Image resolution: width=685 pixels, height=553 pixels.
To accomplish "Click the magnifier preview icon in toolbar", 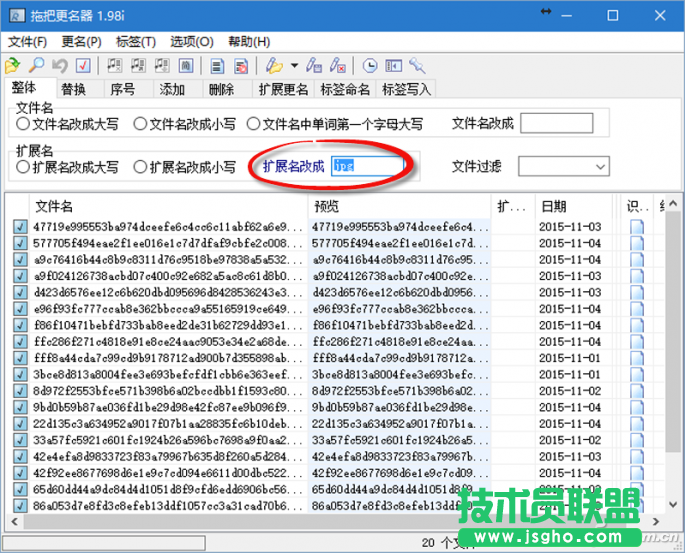I will 35,66.
